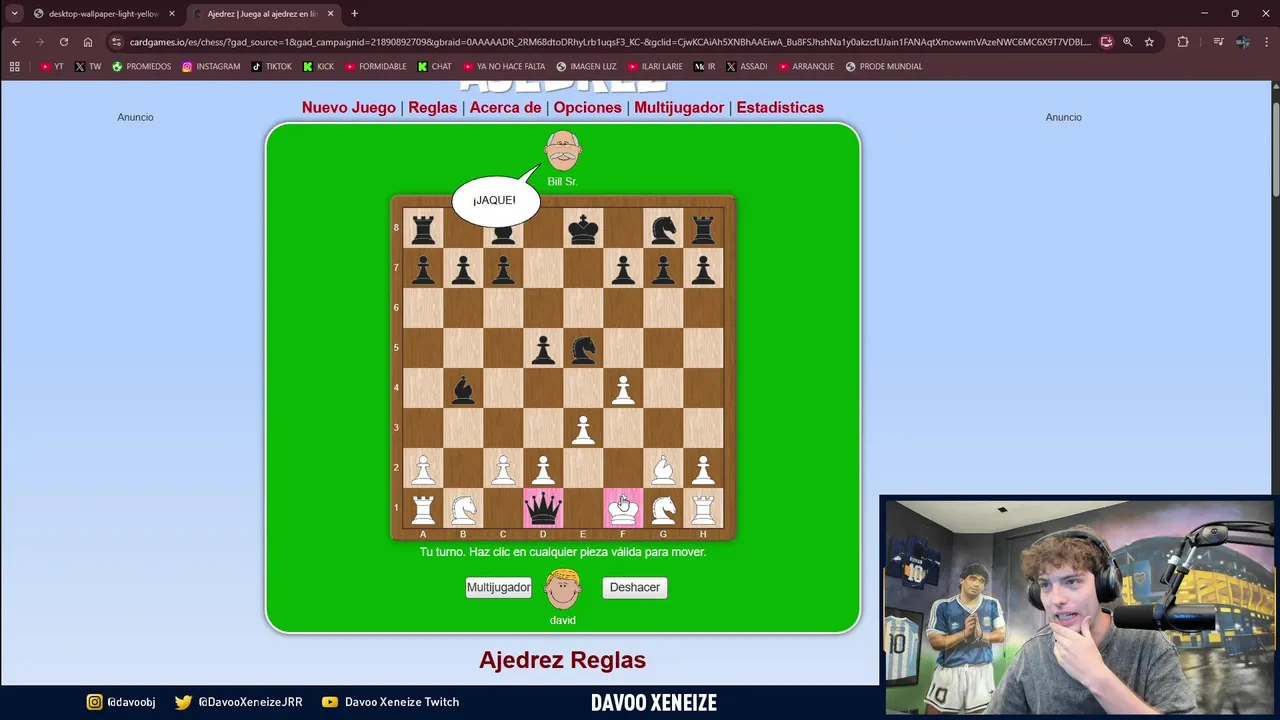
Task: Click the black rook on a8
Action: (x=423, y=229)
